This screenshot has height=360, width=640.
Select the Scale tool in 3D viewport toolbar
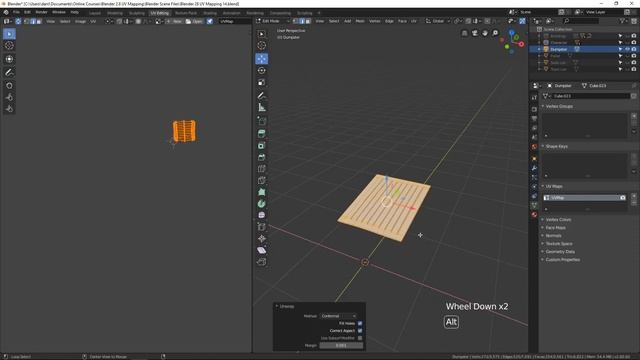(x=262, y=82)
